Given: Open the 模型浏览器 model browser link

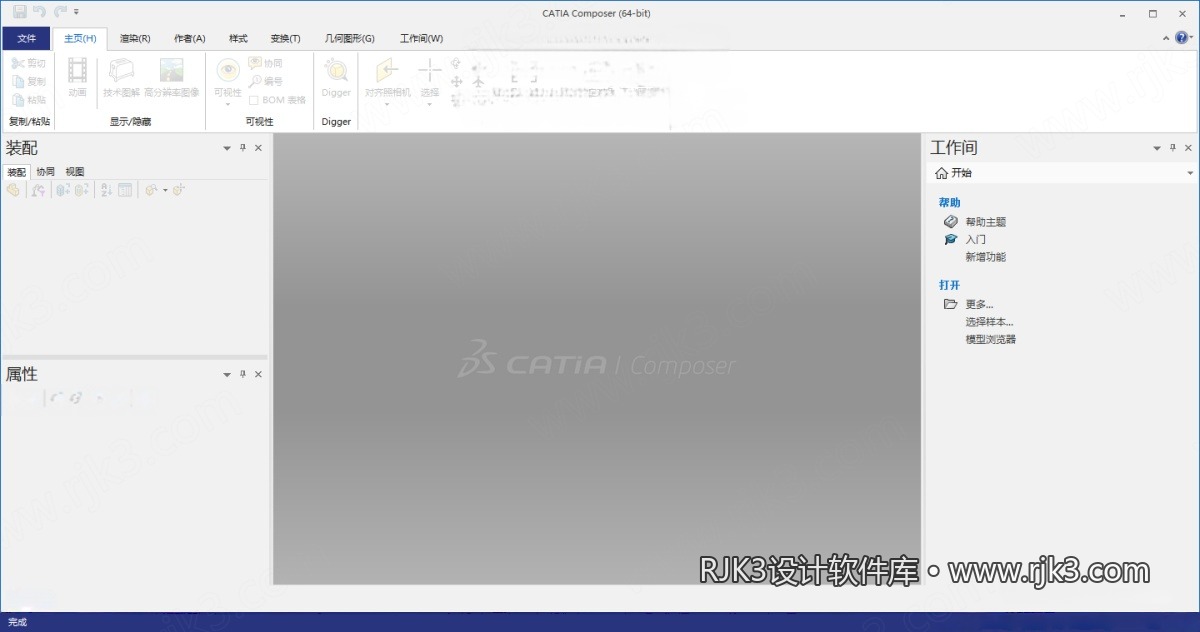Looking at the screenshot, I should coord(990,339).
